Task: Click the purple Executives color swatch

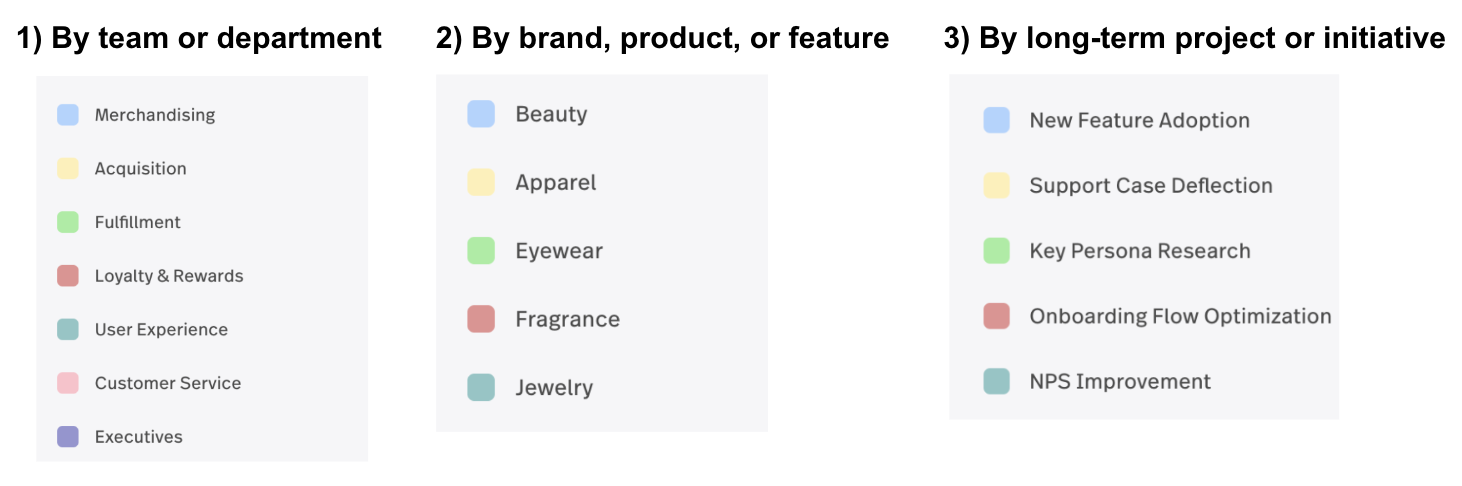Action: pos(68,437)
